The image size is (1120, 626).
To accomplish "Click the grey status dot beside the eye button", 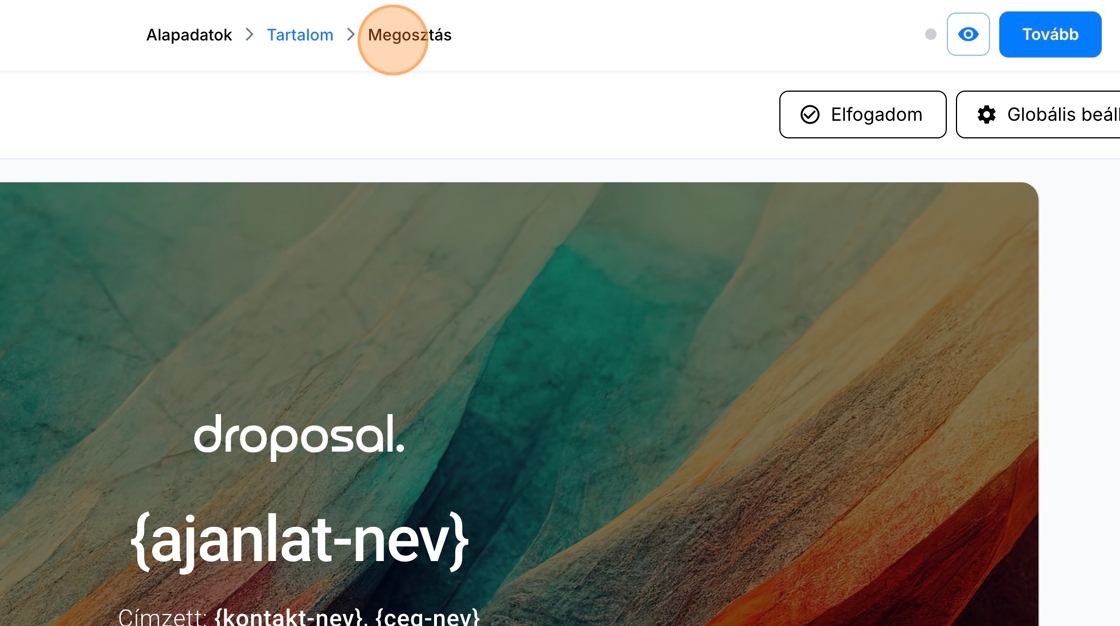I will (x=930, y=34).
